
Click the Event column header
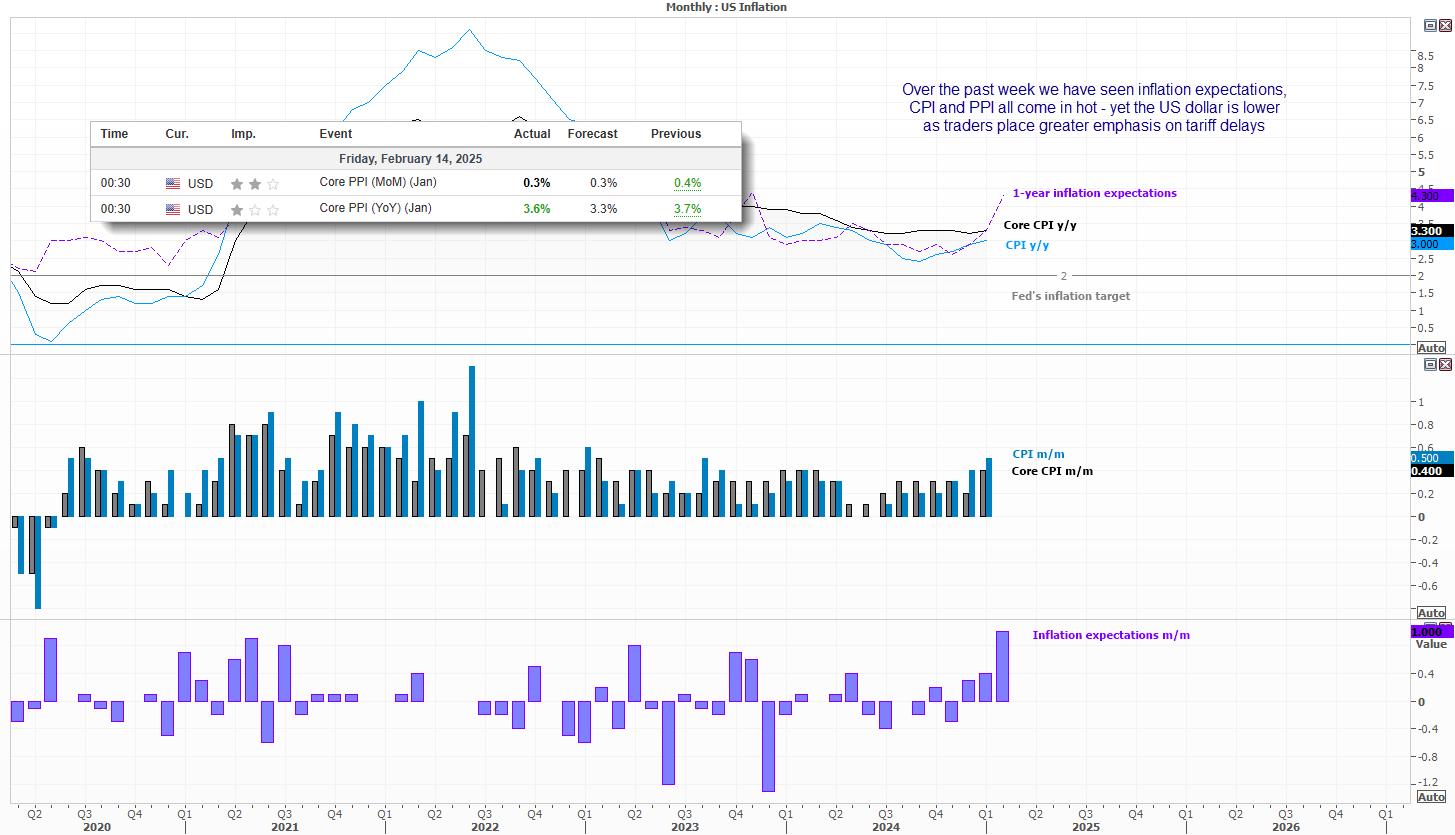(335, 134)
